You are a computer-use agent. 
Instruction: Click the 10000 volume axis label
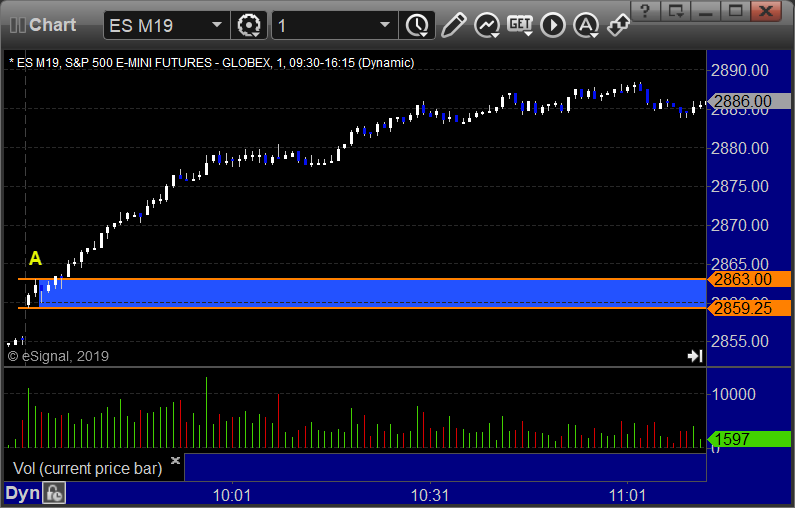pyautogui.click(x=734, y=394)
